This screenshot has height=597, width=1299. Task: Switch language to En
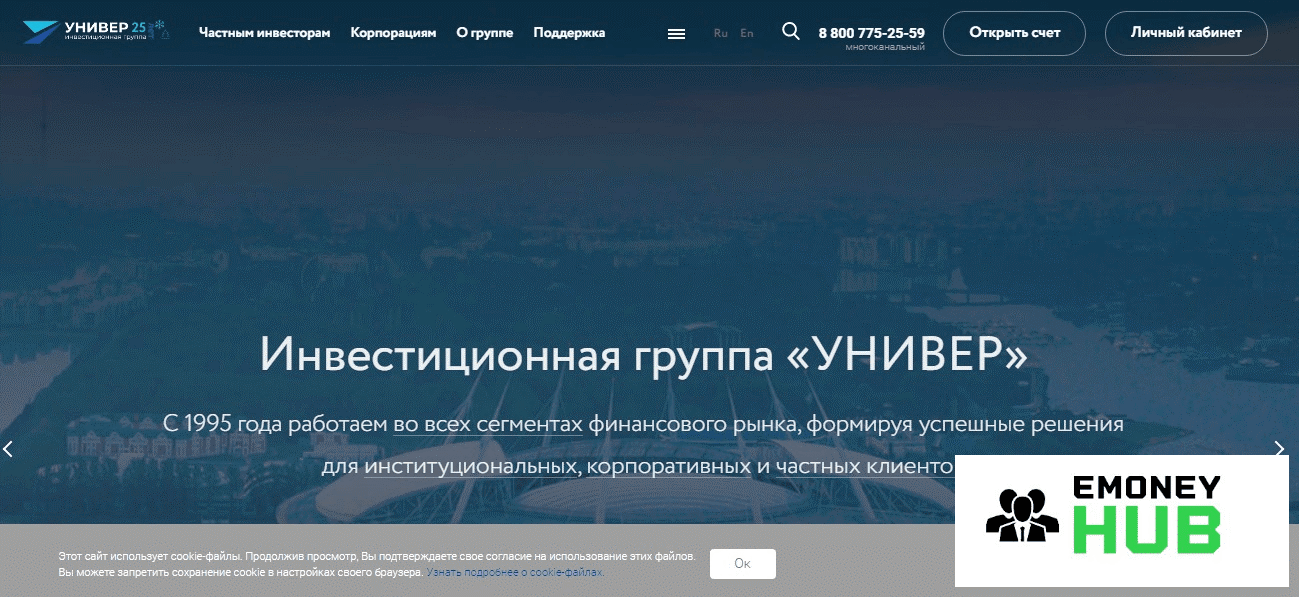[x=747, y=33]
